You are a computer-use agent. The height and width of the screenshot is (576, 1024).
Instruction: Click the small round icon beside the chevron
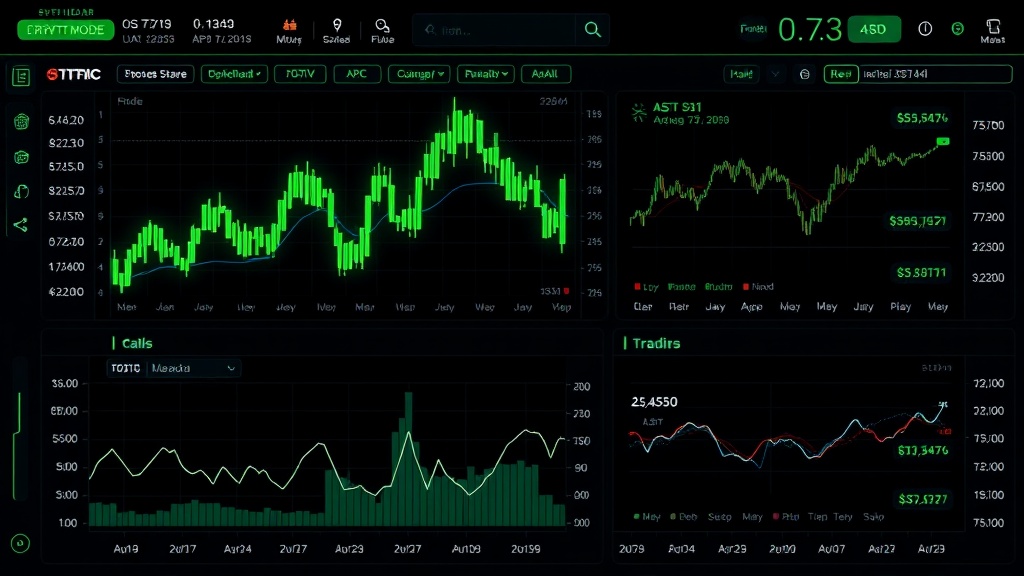pyautogui.click(x=805, y=74)
